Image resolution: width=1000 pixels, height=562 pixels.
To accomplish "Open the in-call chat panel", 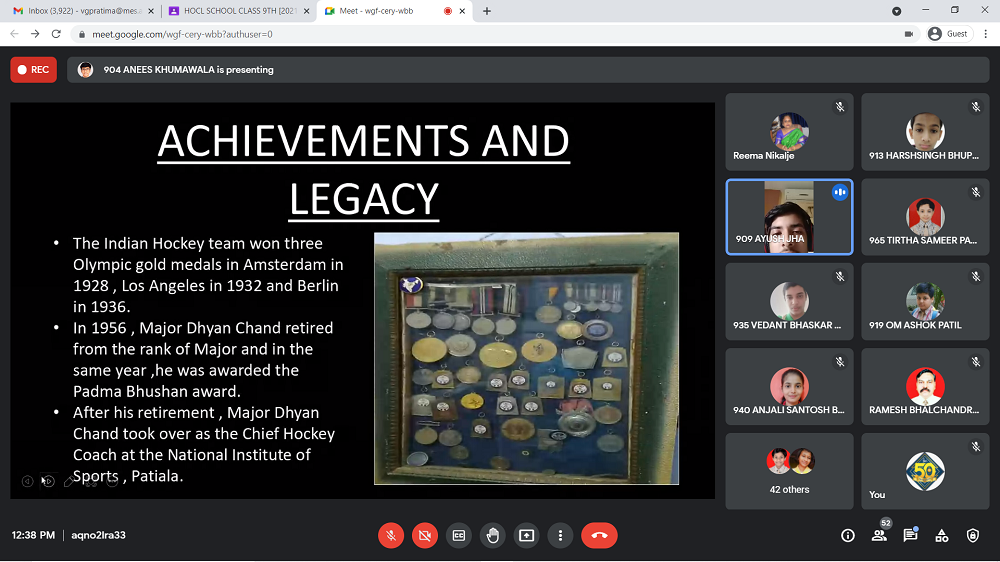I will tap(910, 535).
